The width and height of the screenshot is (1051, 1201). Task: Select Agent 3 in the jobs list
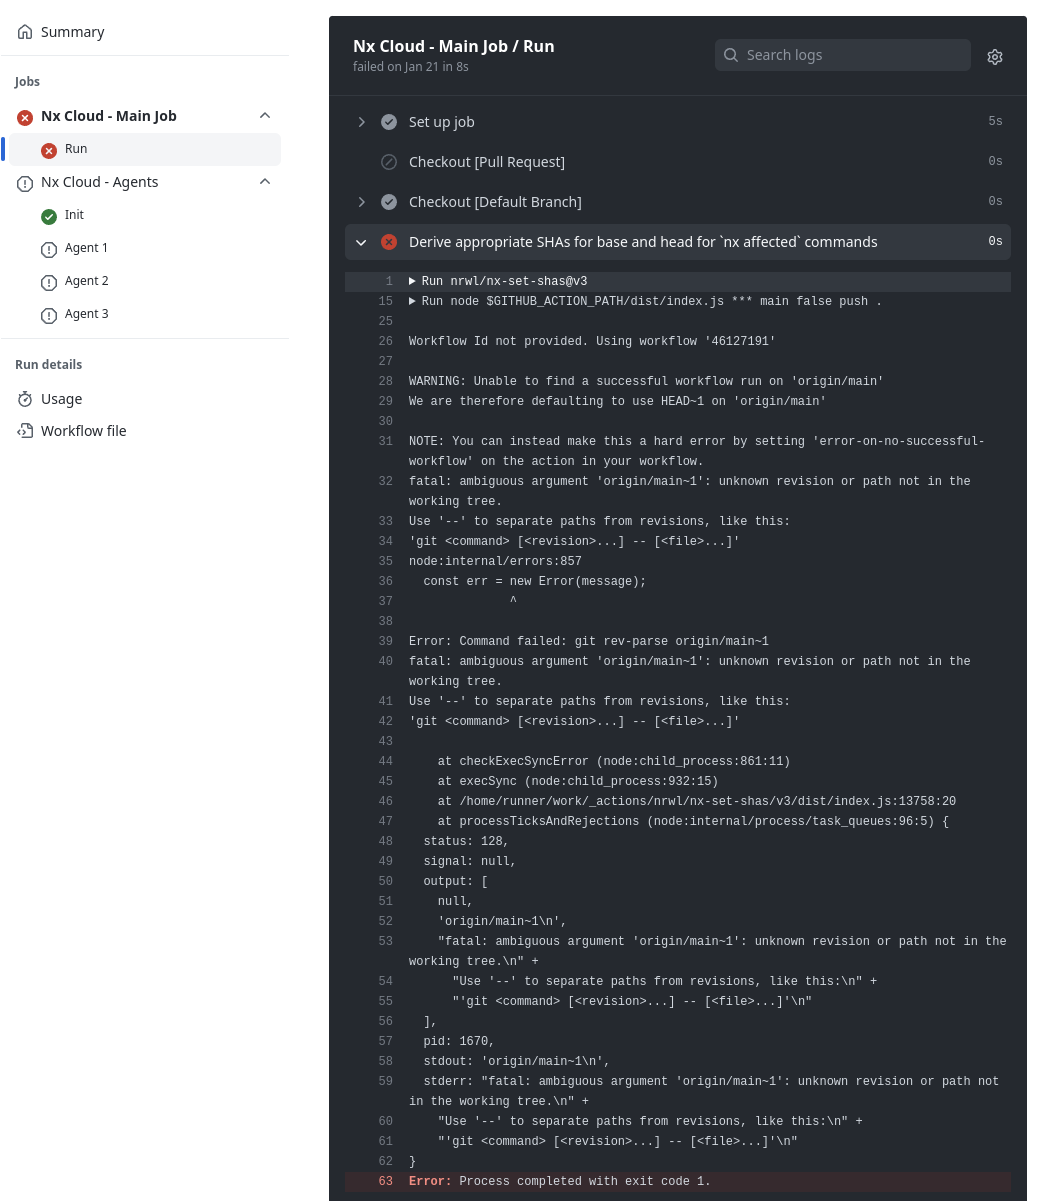point(87,314)
